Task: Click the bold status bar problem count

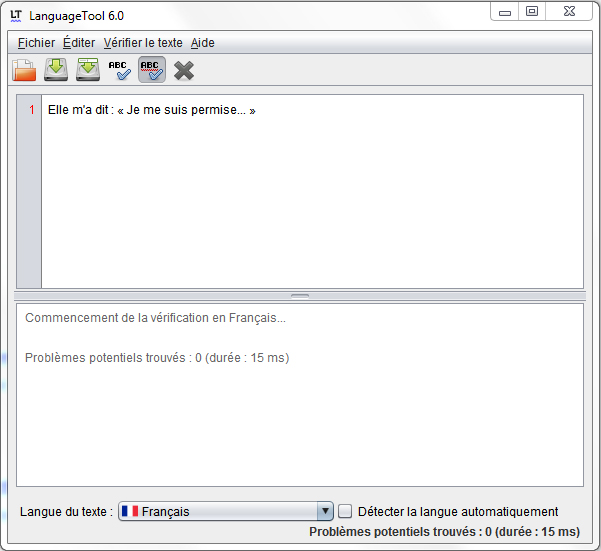Action: pos(445,532)
